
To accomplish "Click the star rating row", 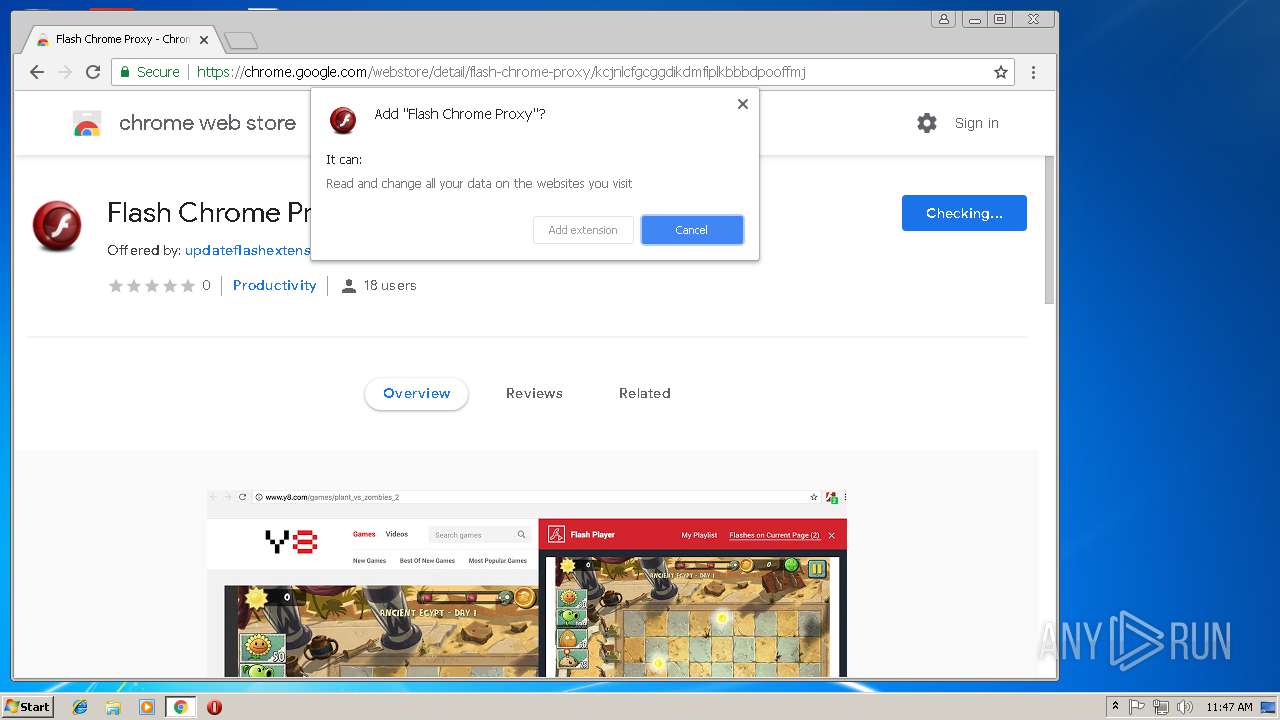I will pos(151,286).
